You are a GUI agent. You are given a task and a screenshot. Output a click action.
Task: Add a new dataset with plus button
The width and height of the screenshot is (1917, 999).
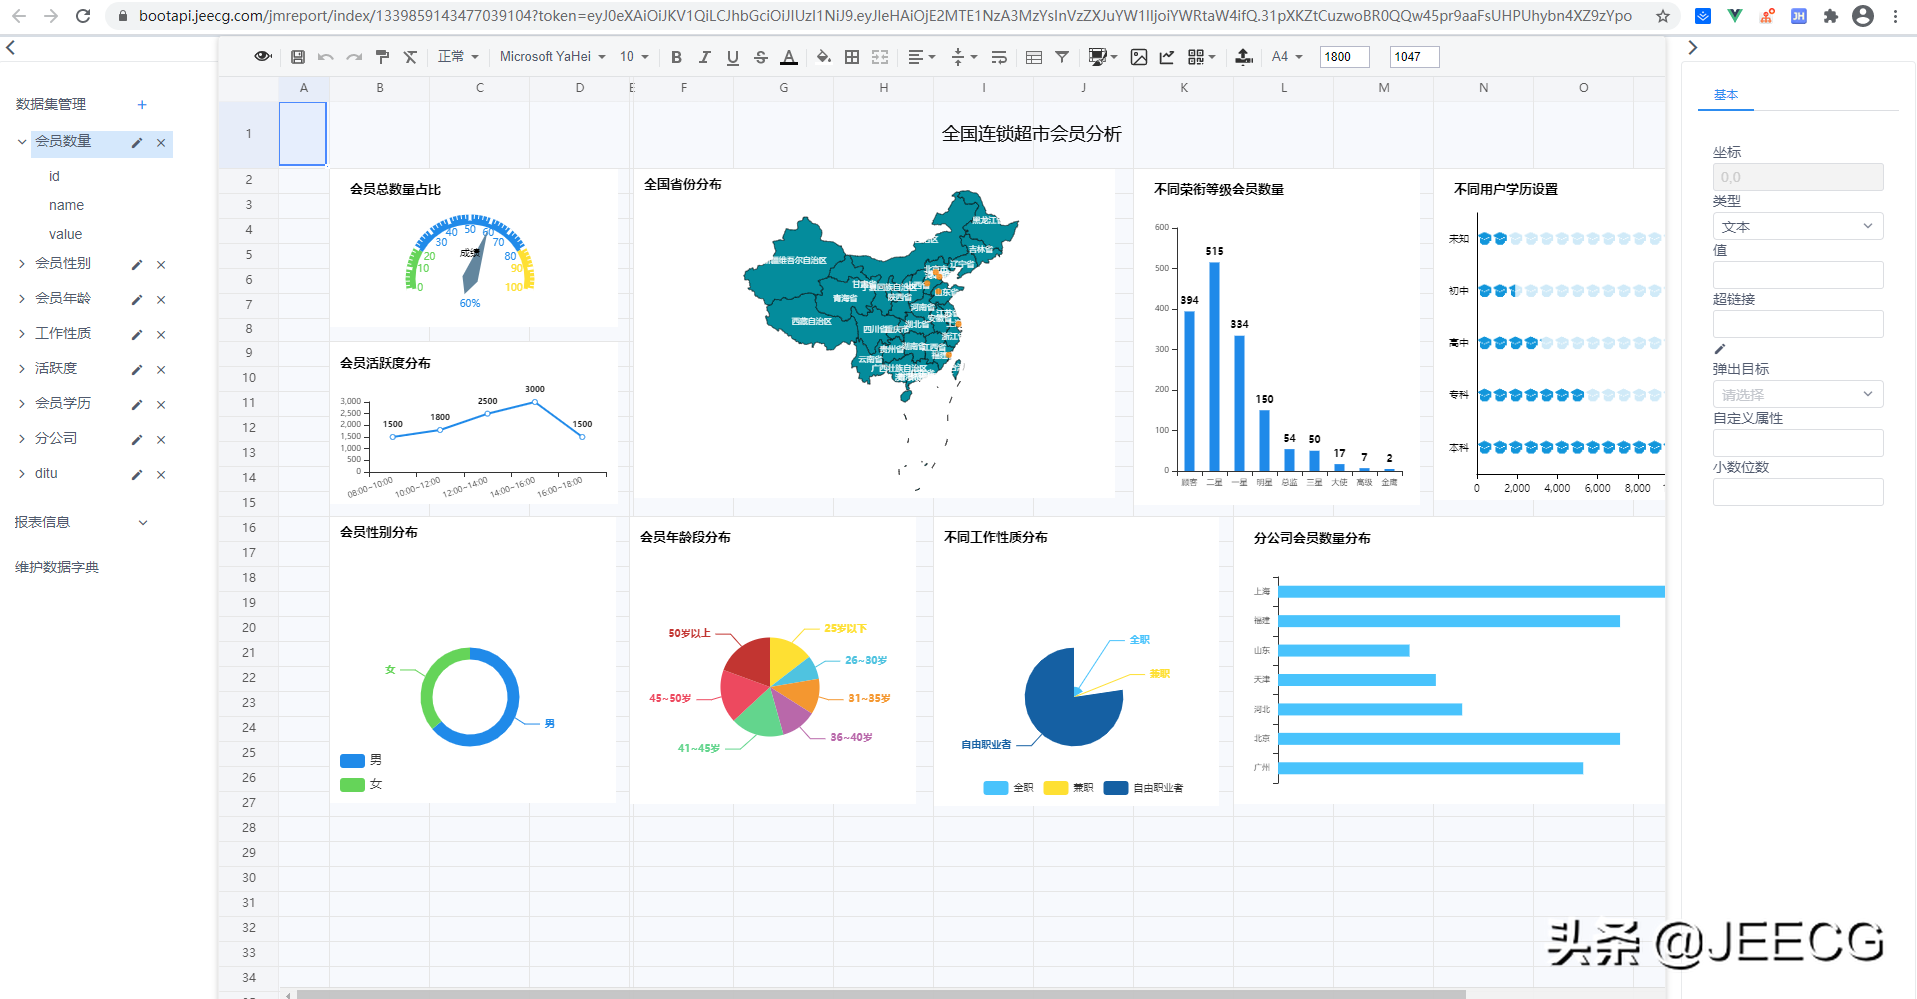[x=142, y=105]
